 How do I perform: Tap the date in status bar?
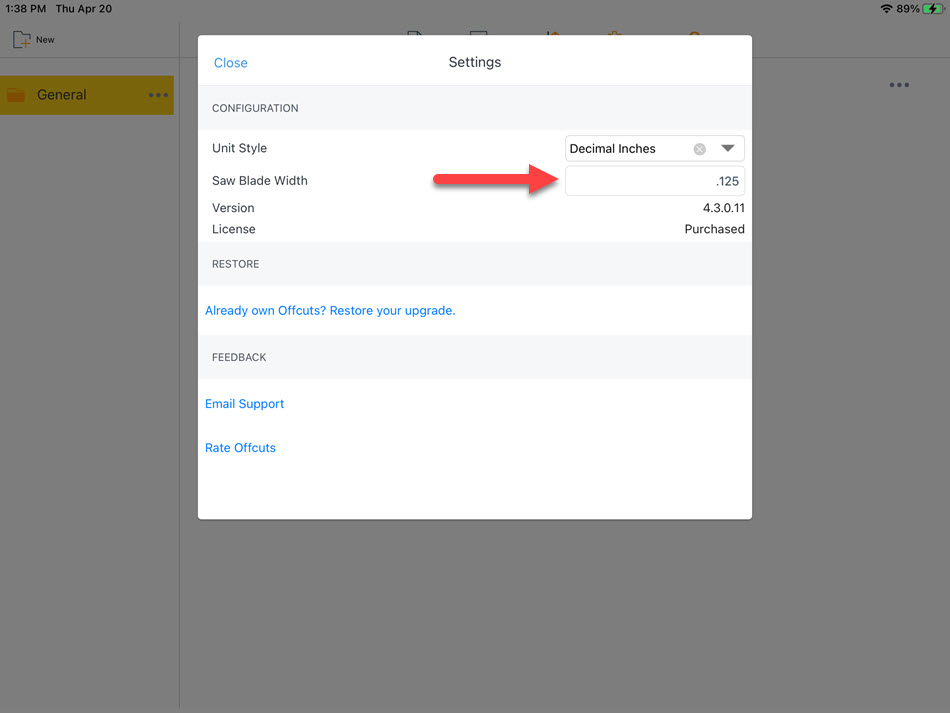click(84, 8)
